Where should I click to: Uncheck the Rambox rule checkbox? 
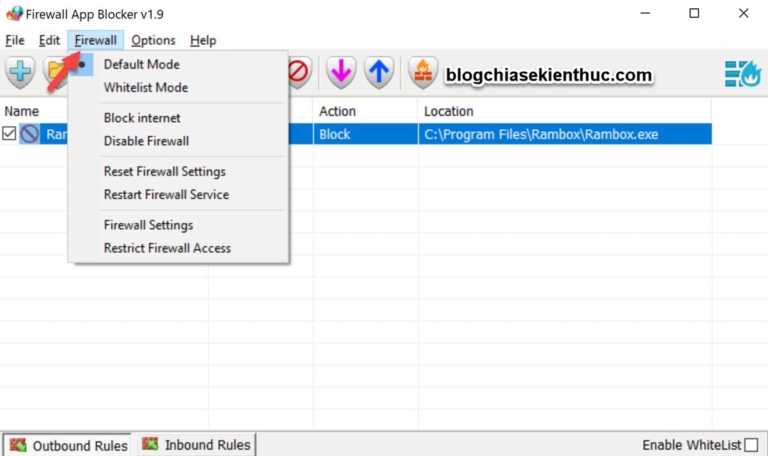[x=9, y=134]
